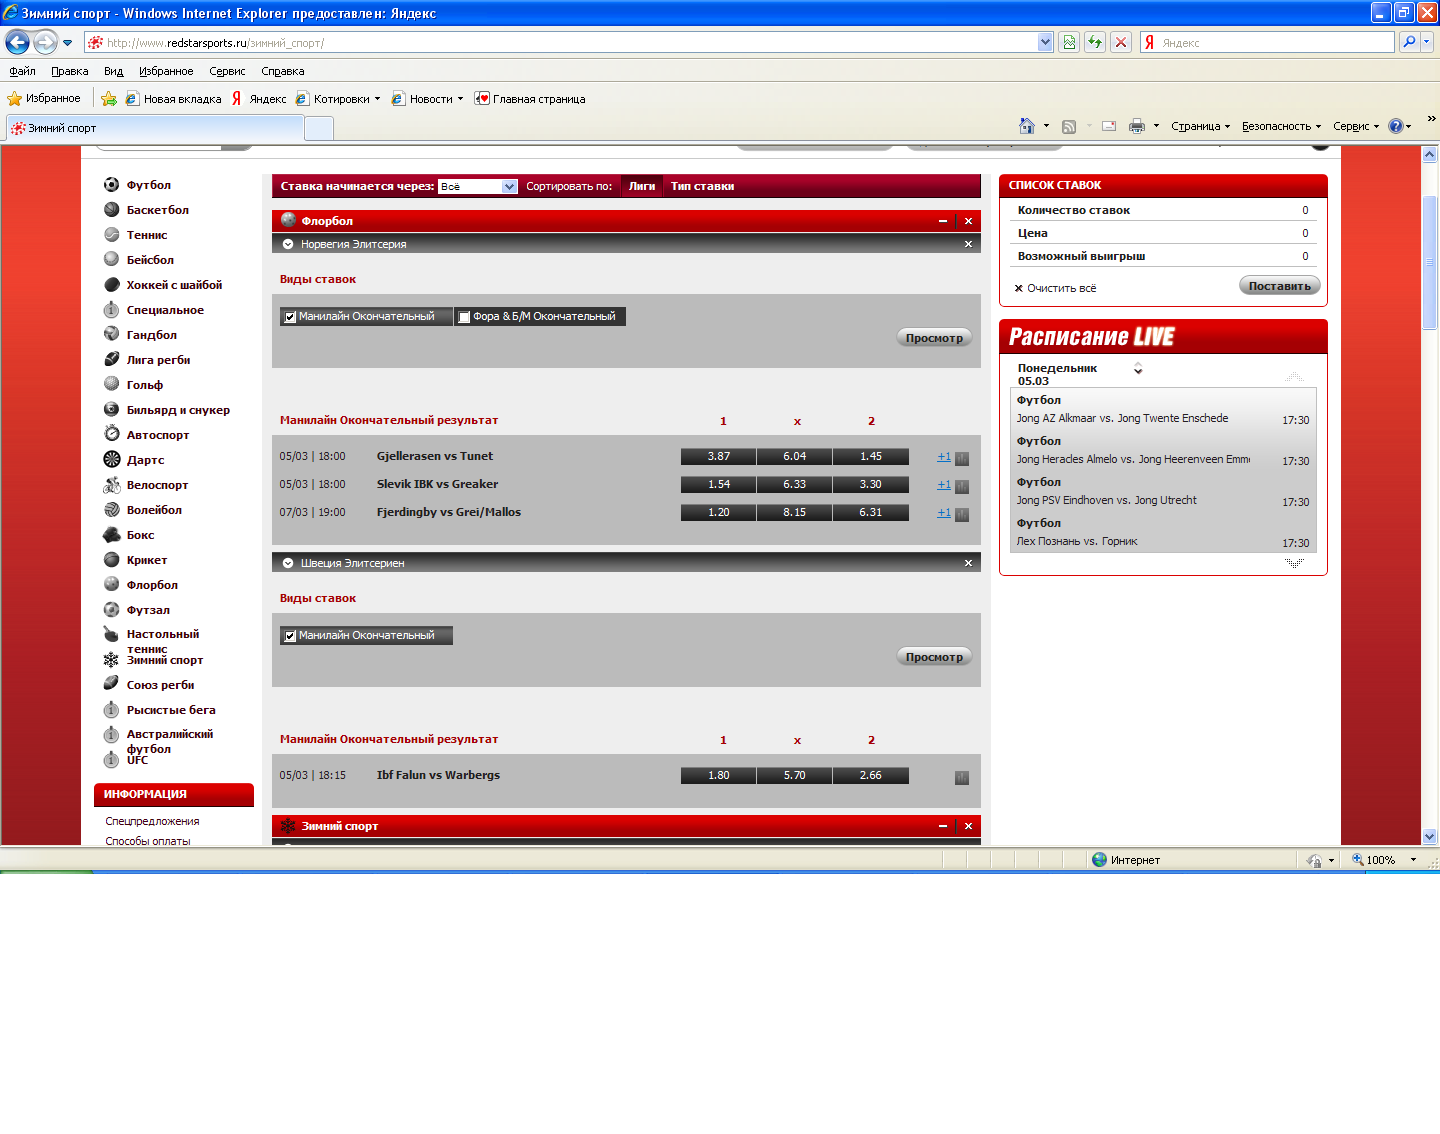Toggle Манилайн Окончательный under Швеция Элитсериен

coord(290,636)
